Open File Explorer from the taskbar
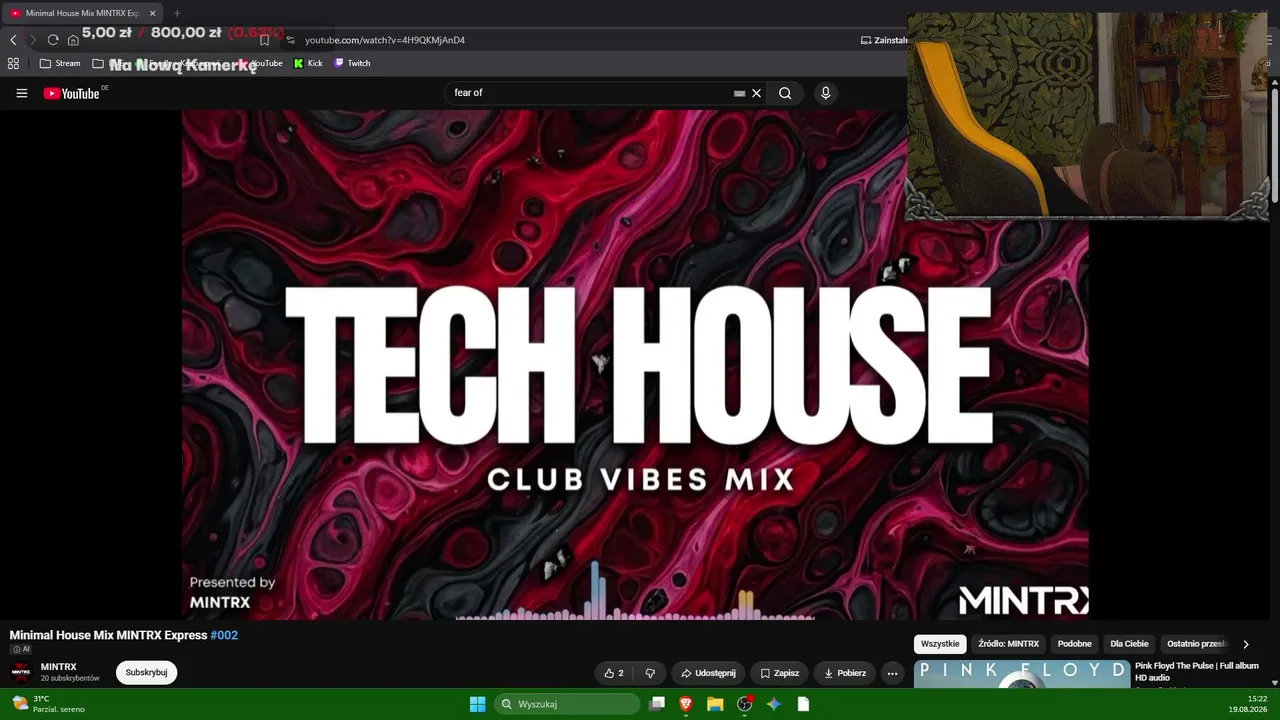This screenshot has height=720, width=1280. click(x=715, y=704)
